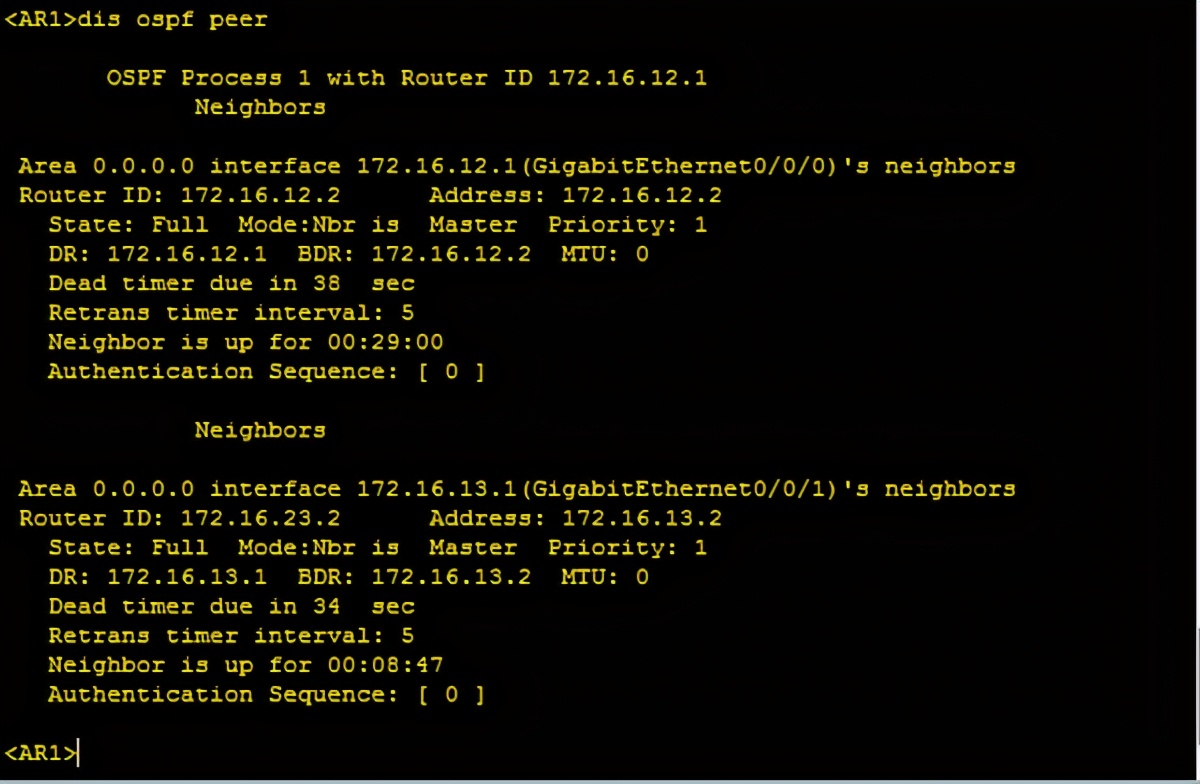Click neighbor Router ID 172.16.12.2
Viewport: 1200px width, 784px height.
[x=260, y=195]
